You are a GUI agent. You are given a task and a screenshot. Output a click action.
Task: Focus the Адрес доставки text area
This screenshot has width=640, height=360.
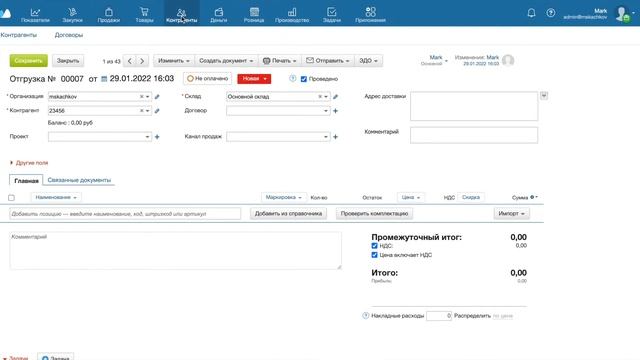[x=474, y=106]
